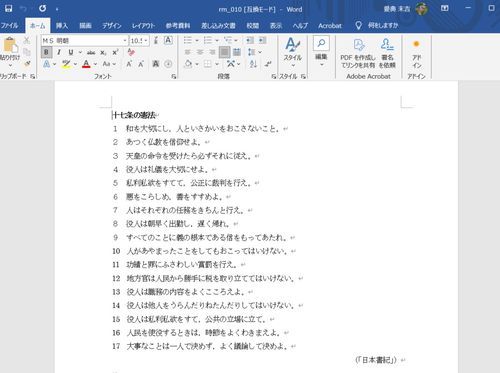This screenshot has width=500, height=373.
Task: Toggle Bold formatting
Action: [46, 52]
